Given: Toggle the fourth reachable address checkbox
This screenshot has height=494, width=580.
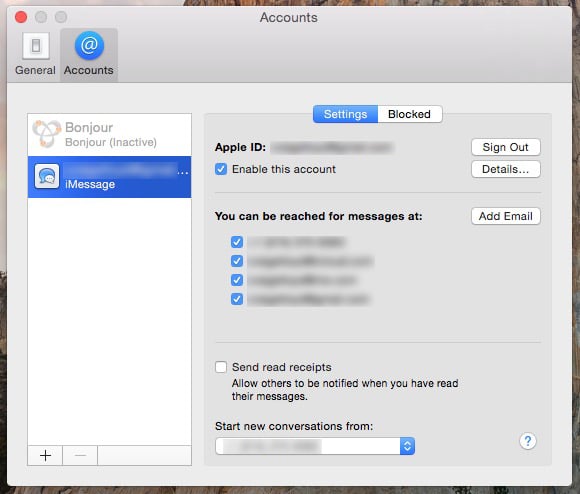Looking at the screenshot, I should [x=237, y=299].
